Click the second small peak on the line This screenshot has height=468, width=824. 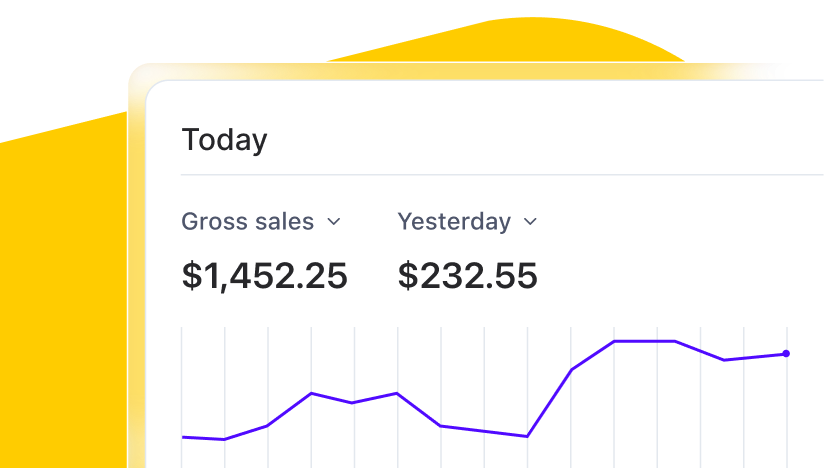[x=397, y=393]
